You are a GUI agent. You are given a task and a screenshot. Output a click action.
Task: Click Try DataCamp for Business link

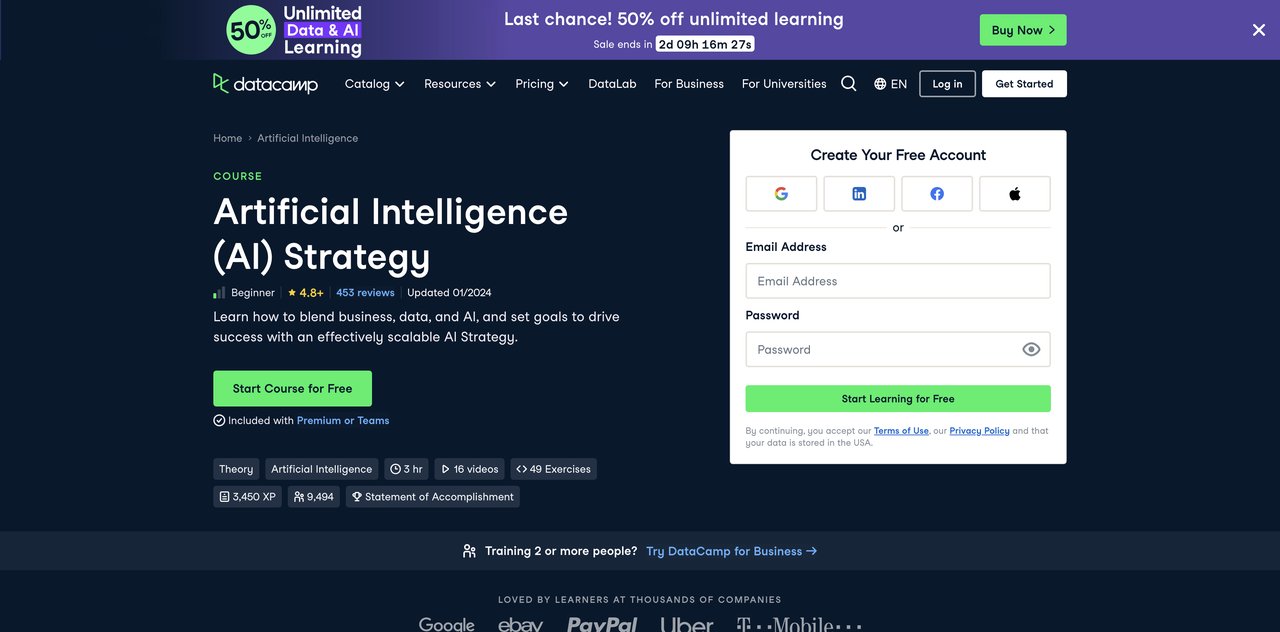tap(731, 551)
